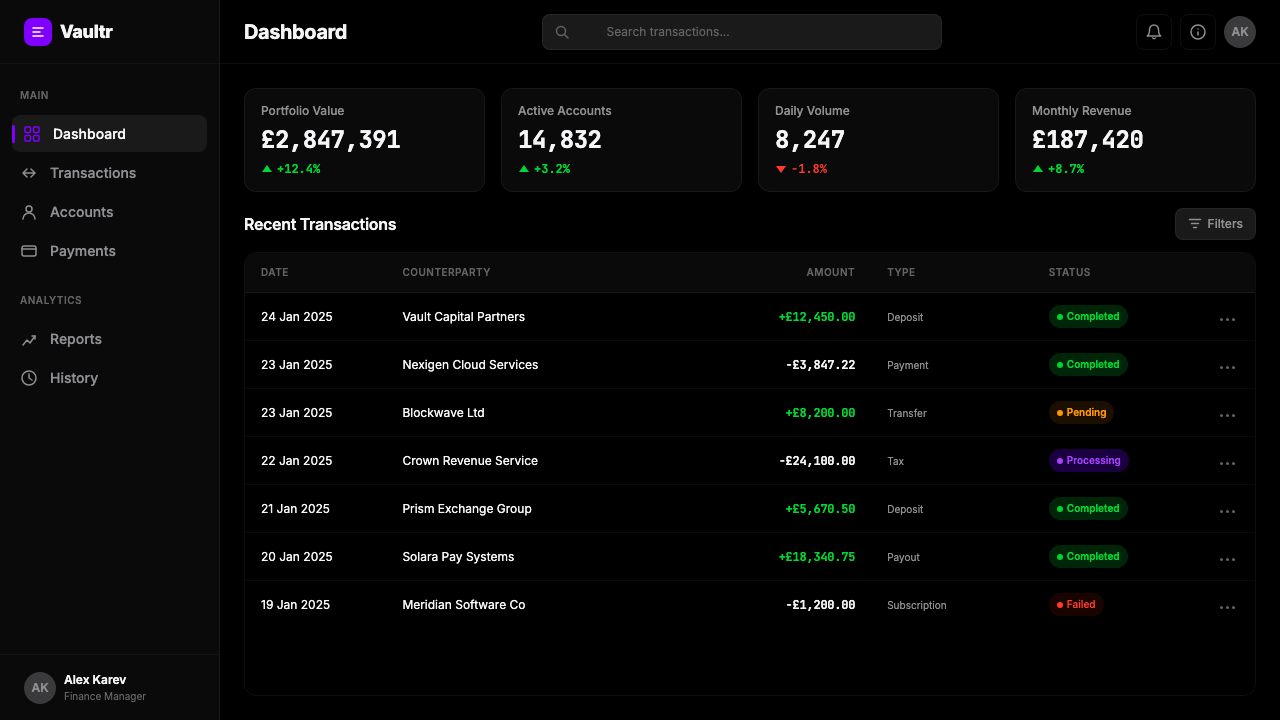Open the notifications bell
The width and height of the screenshot is (1280, 720).
tap(1154, 32)
